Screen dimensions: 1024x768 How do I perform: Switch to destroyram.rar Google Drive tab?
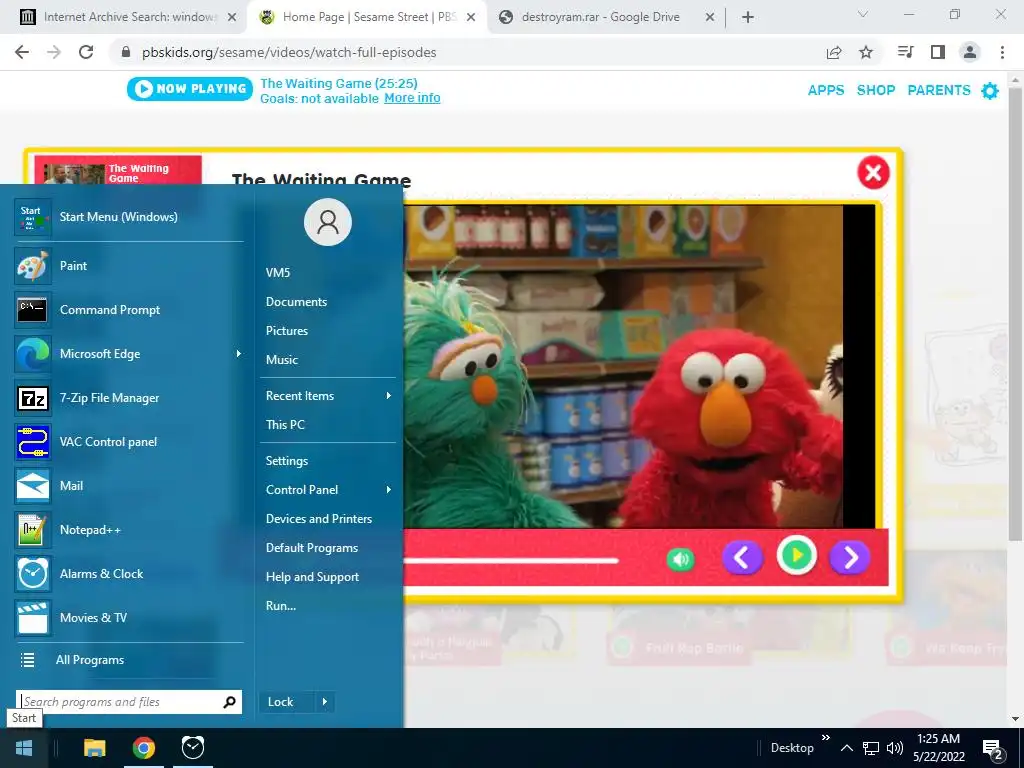(606, 17)
